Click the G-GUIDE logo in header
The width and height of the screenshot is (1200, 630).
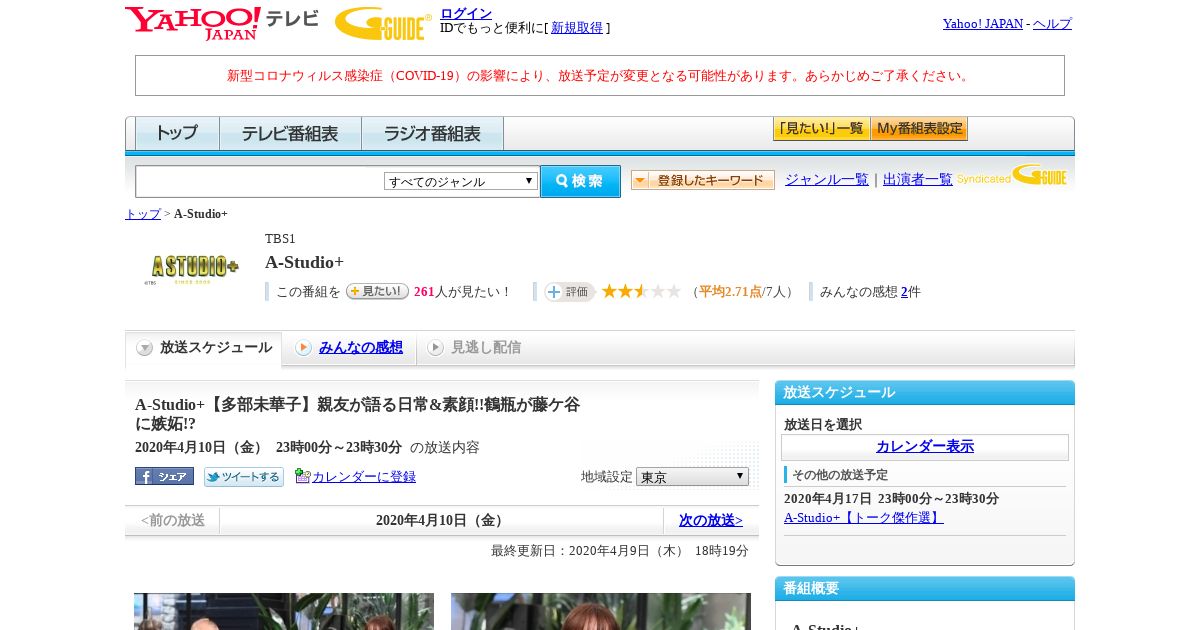point(383,24)
